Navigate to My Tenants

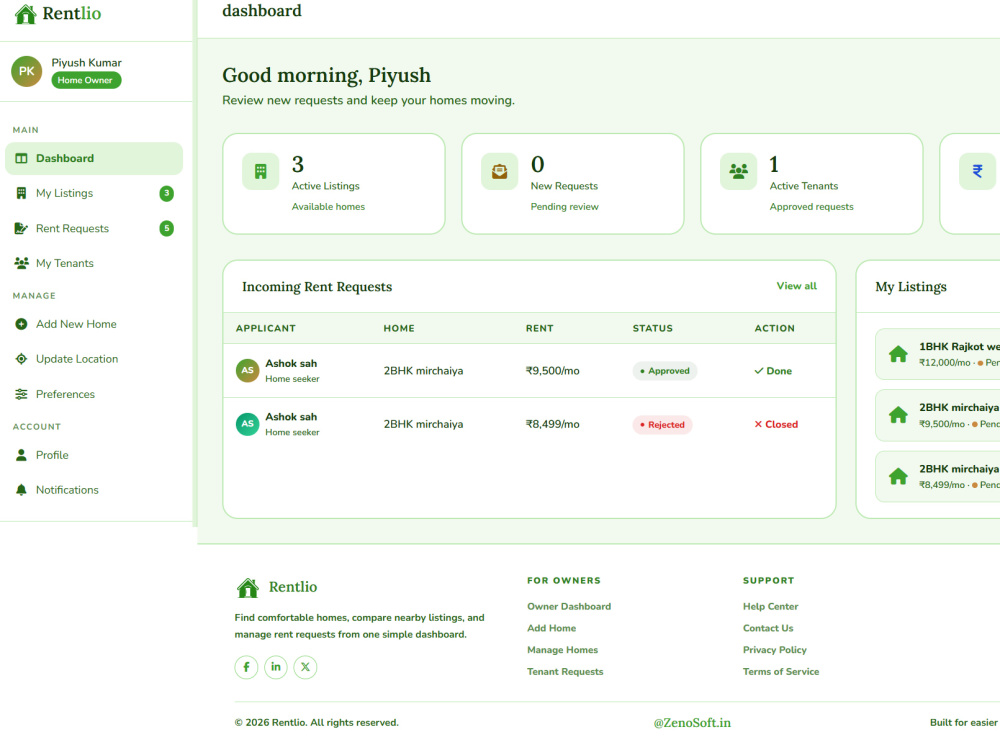tap(94, 263)
